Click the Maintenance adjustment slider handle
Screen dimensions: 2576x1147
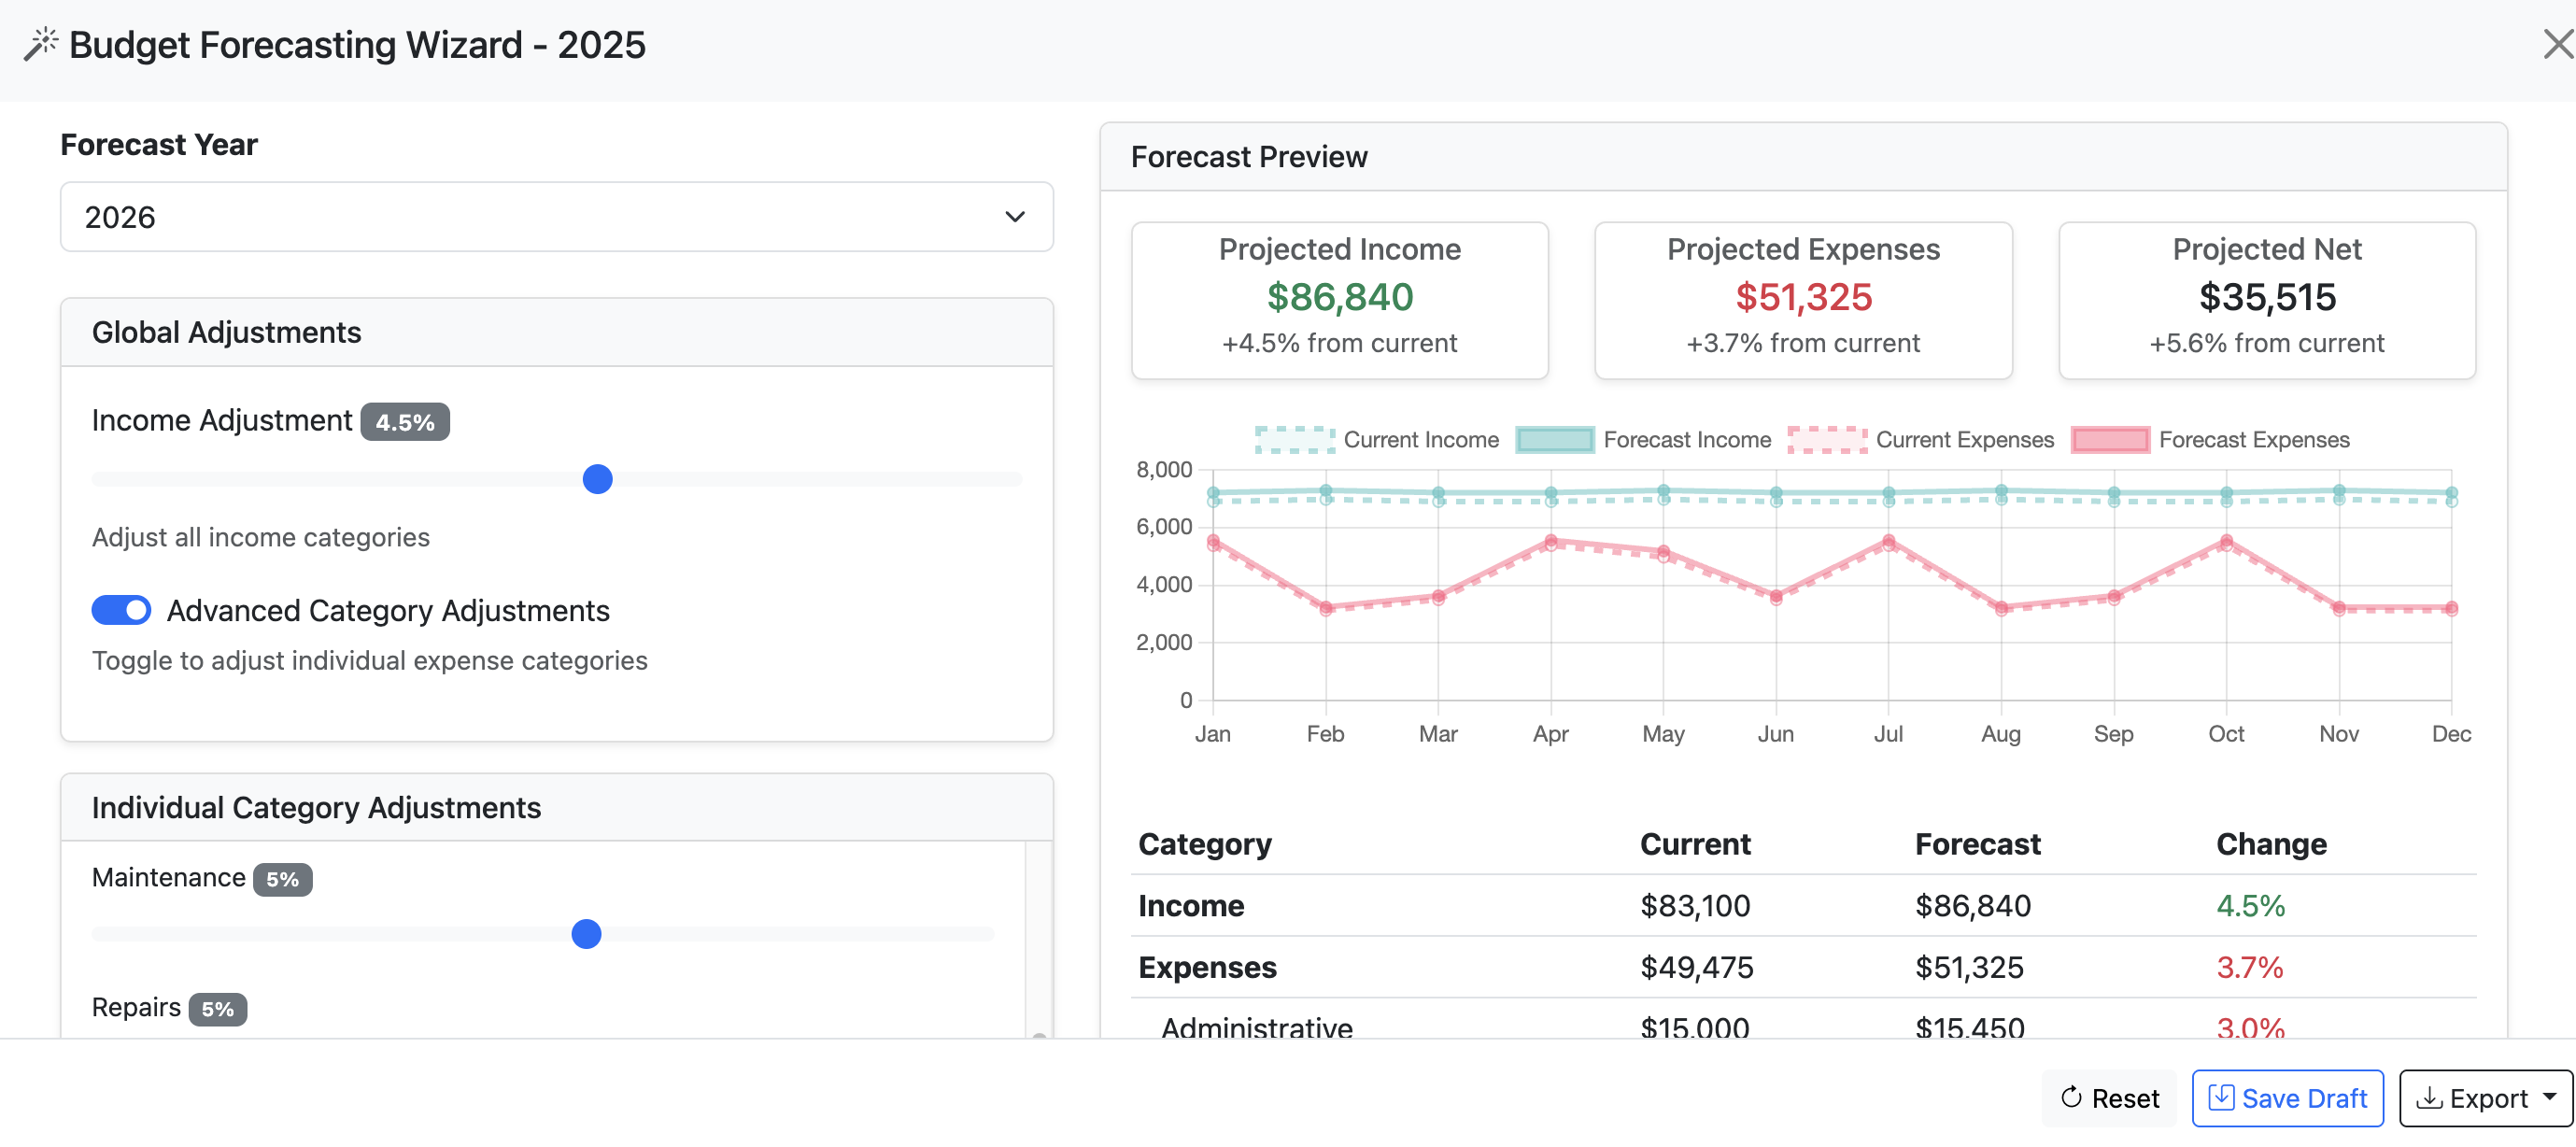(586, 934)
